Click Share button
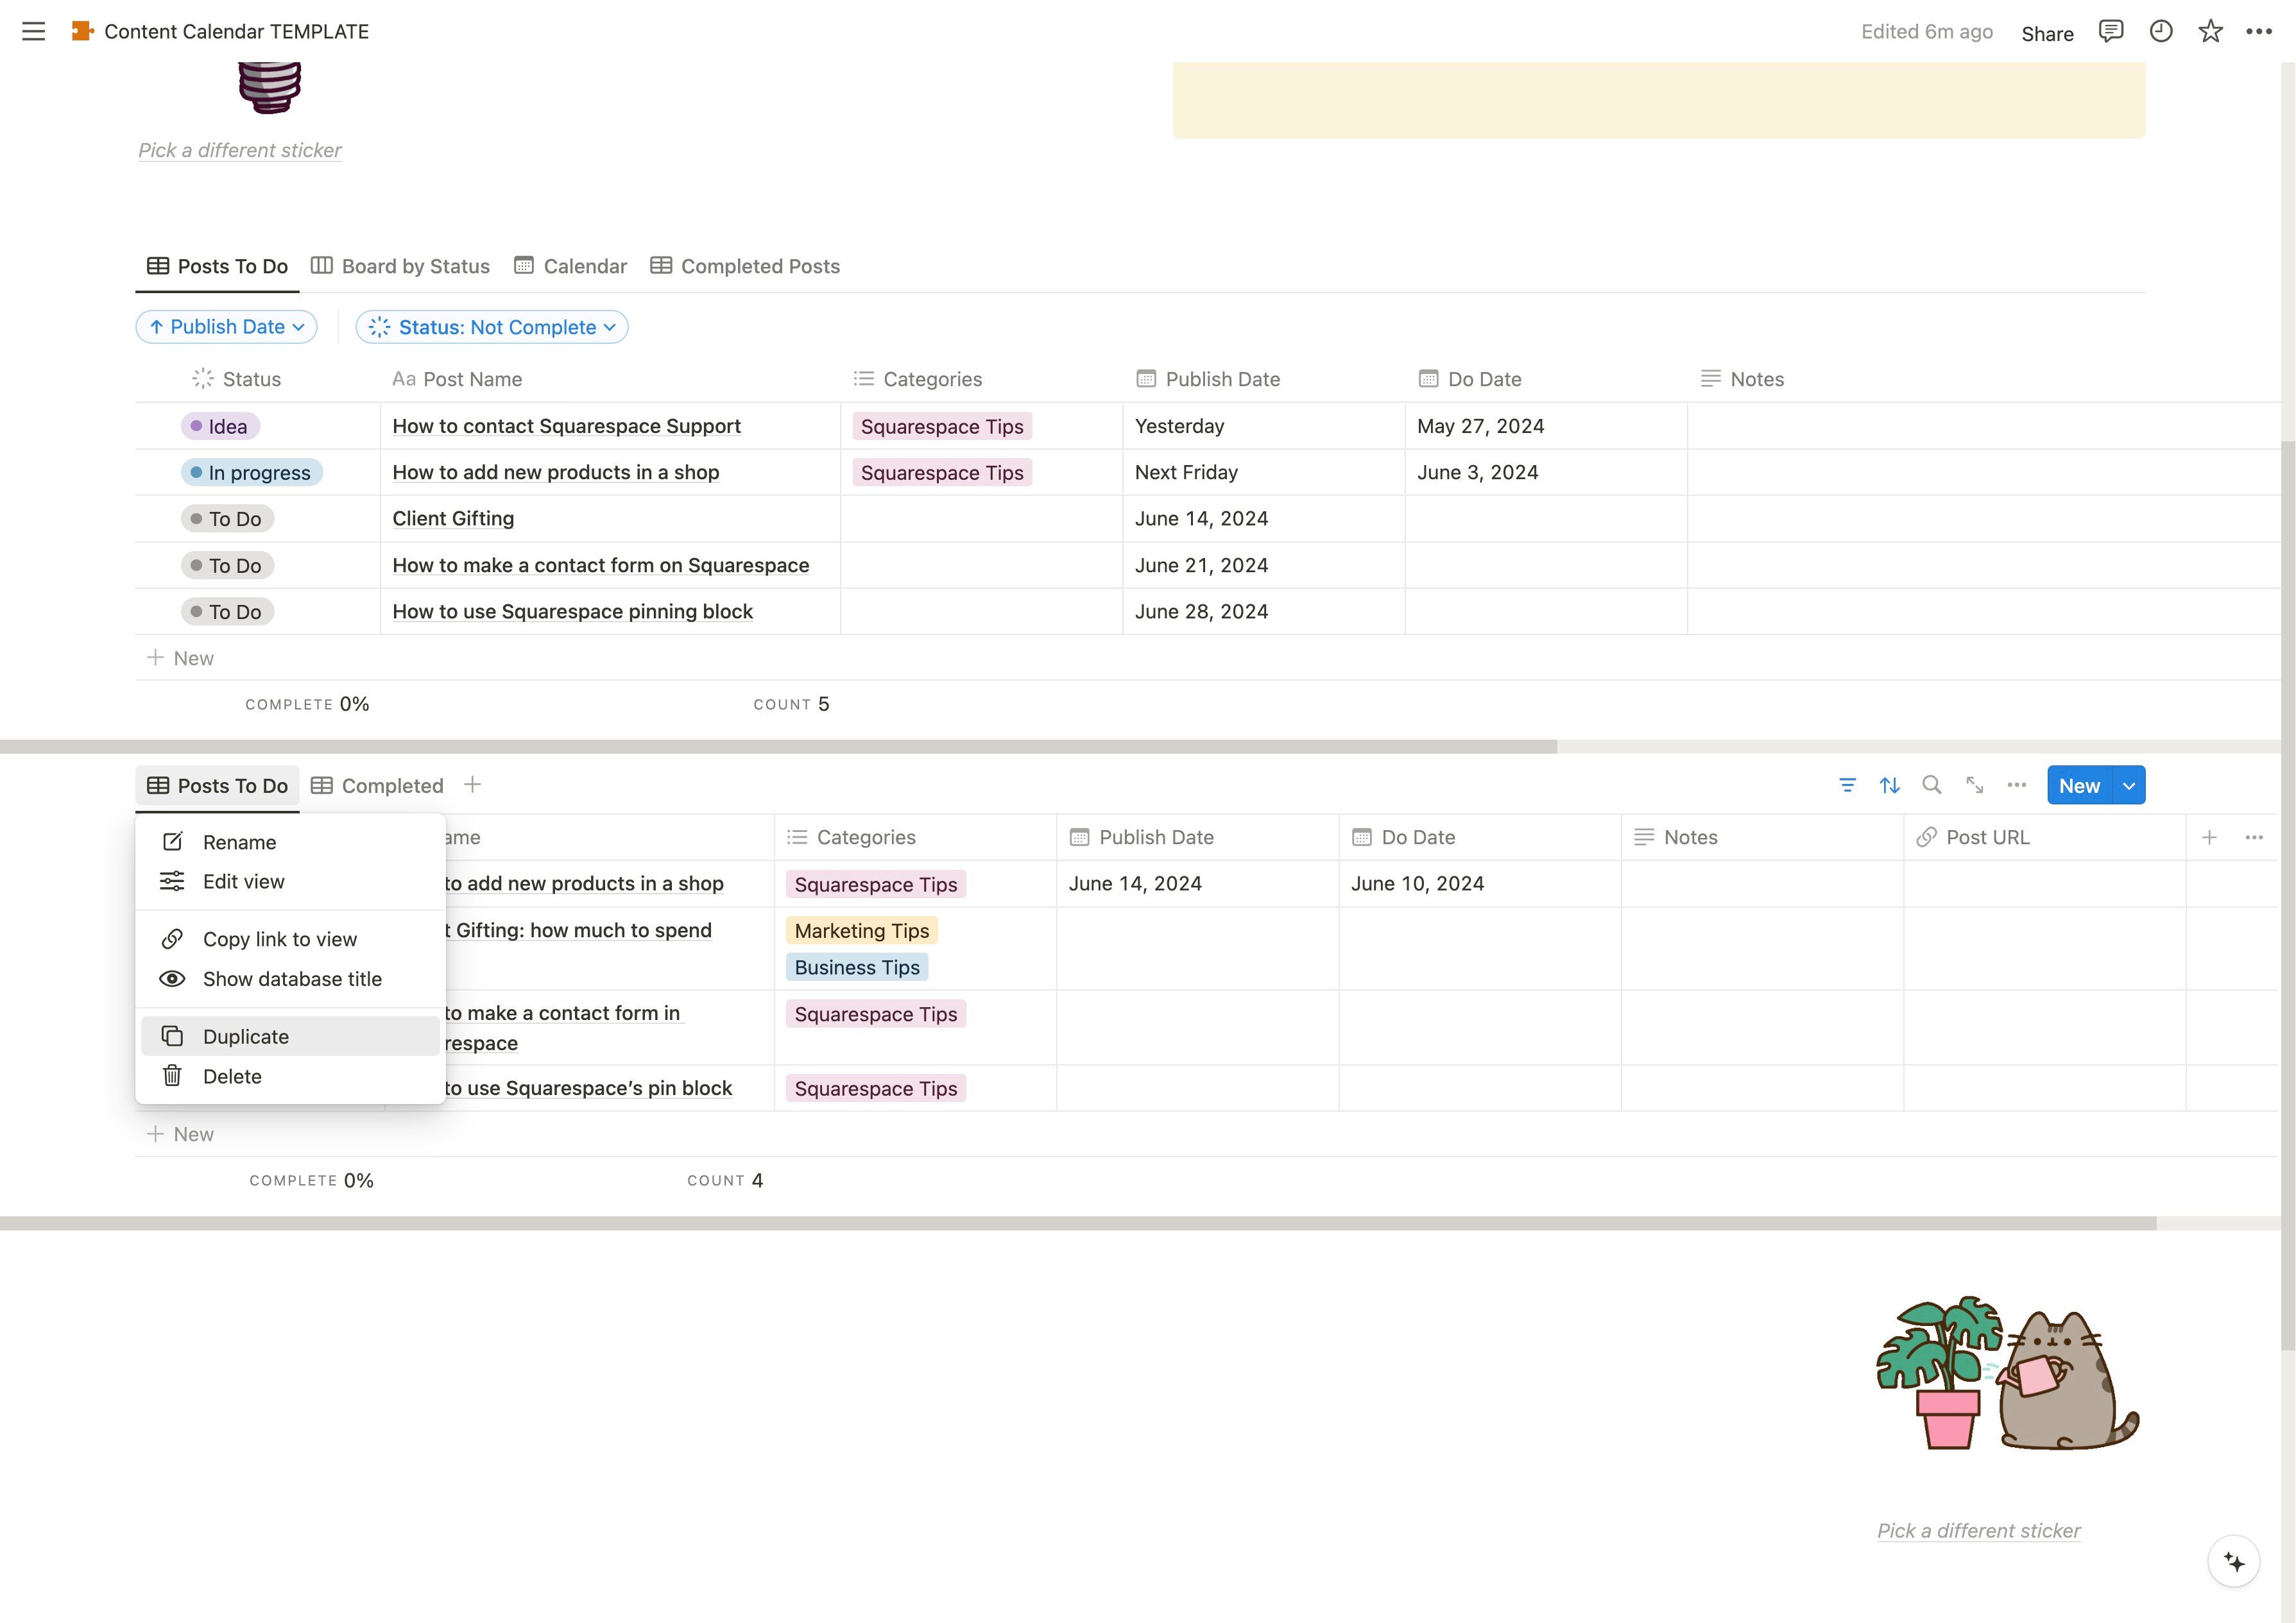 (2047, 33)
